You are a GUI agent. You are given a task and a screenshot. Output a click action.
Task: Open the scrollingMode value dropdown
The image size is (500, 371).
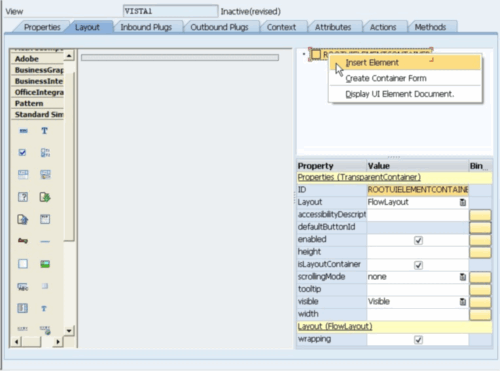[463, 277]
